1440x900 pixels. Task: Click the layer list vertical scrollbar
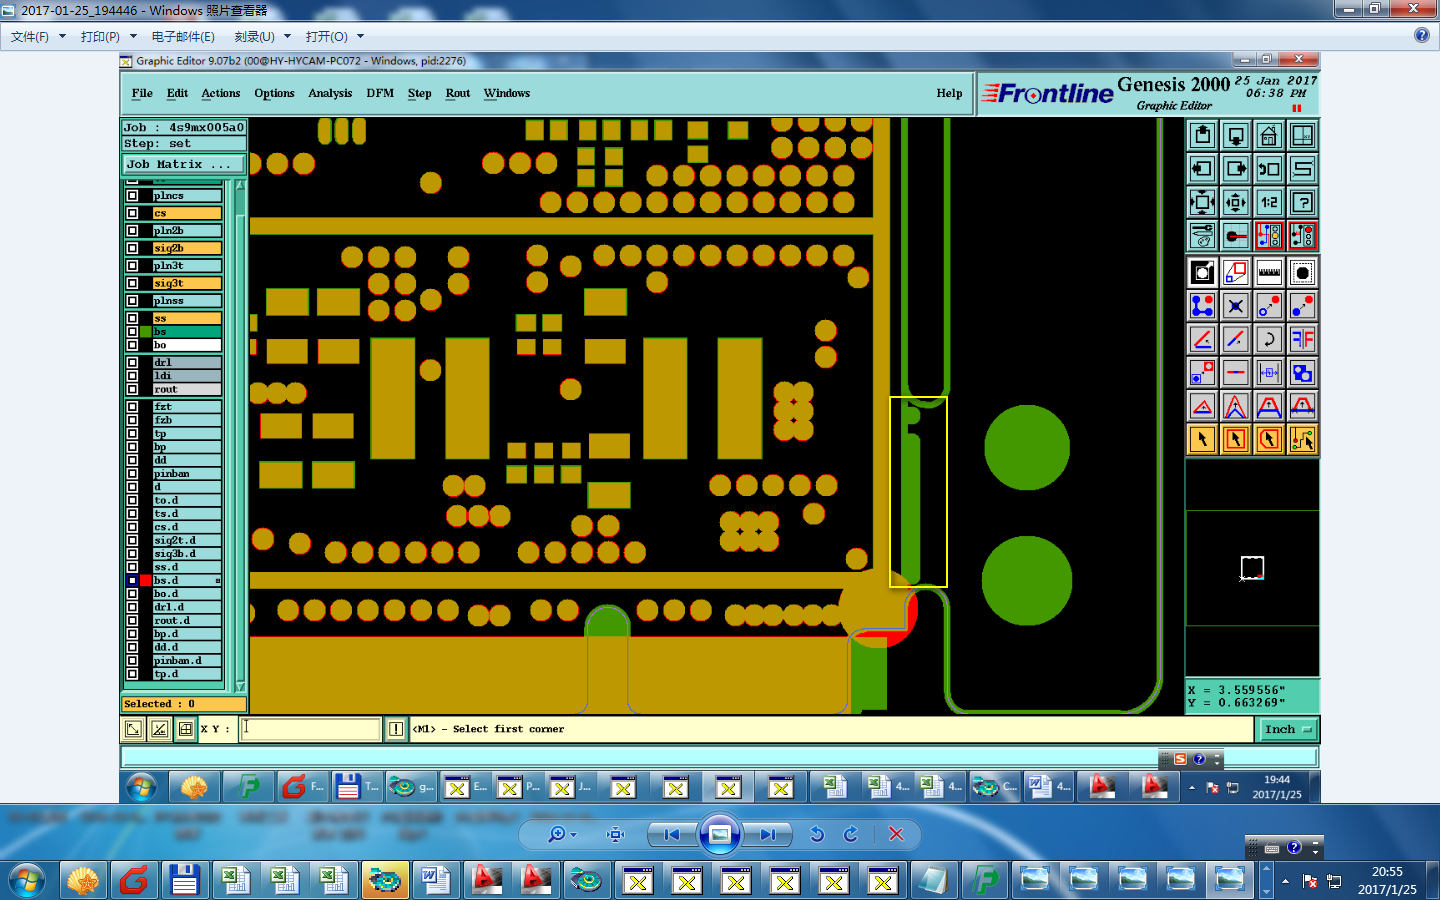240,436
